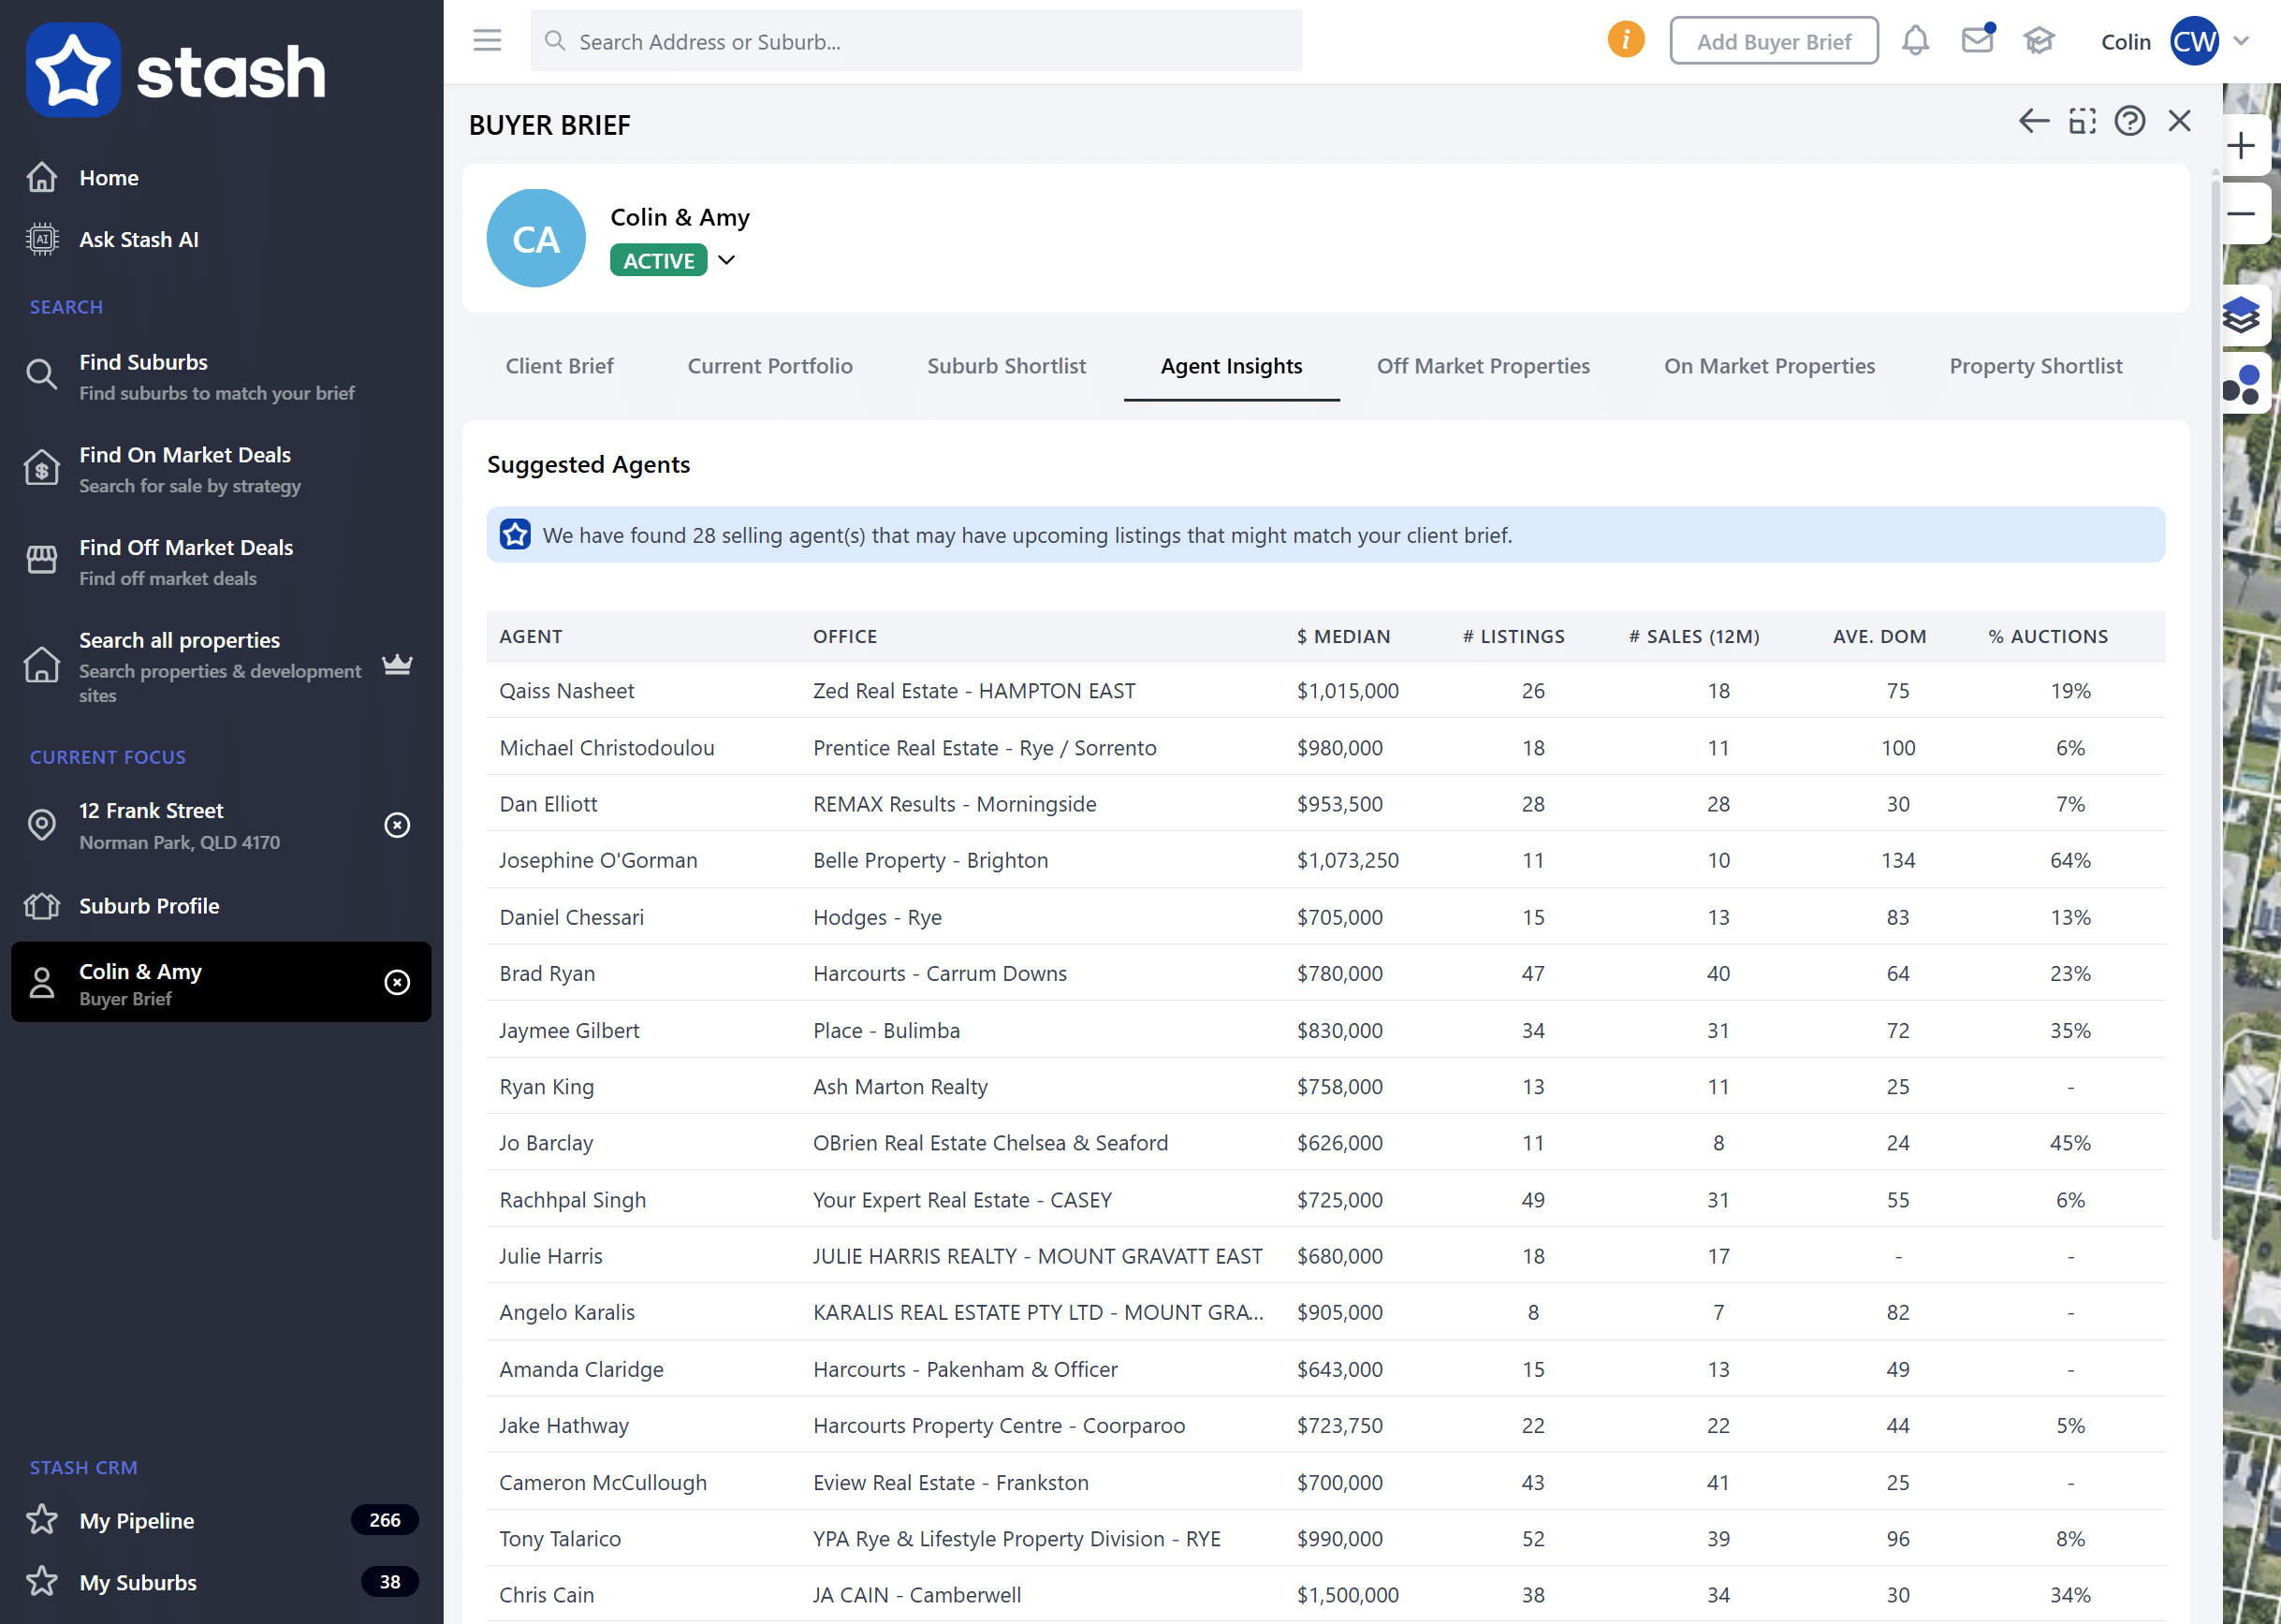Open the Off Market Properties tab
Screen dimensions: 2281x1624
pos(1482,366)
